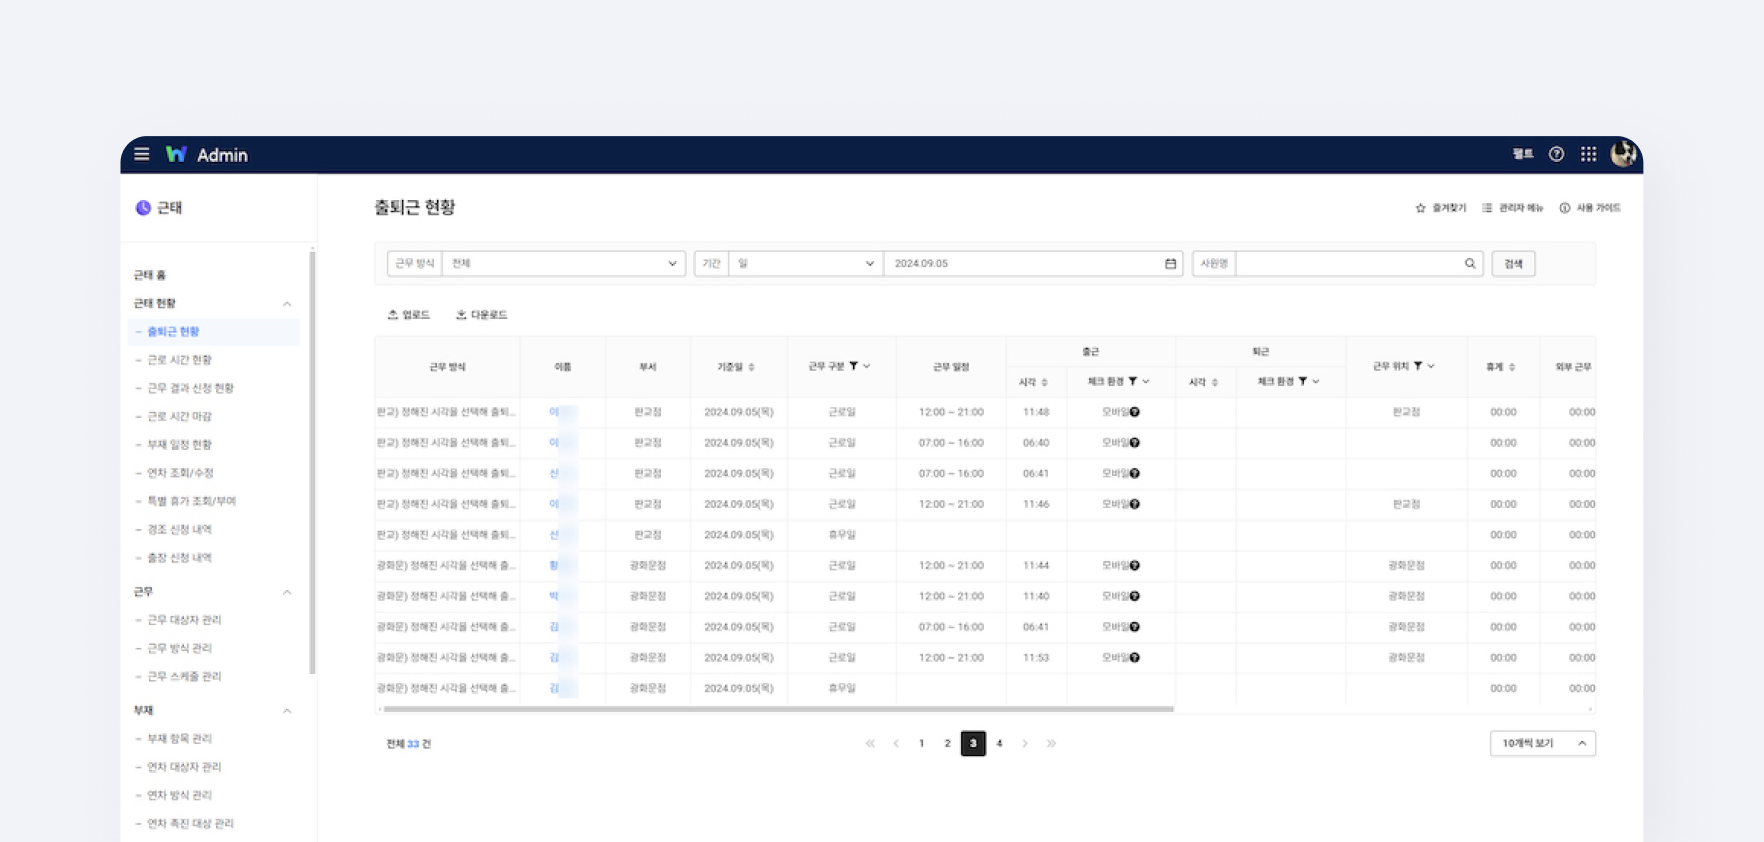Open the apps grid icon
The width and height of the screenshot is (1764, 842).
[1588, 154]
